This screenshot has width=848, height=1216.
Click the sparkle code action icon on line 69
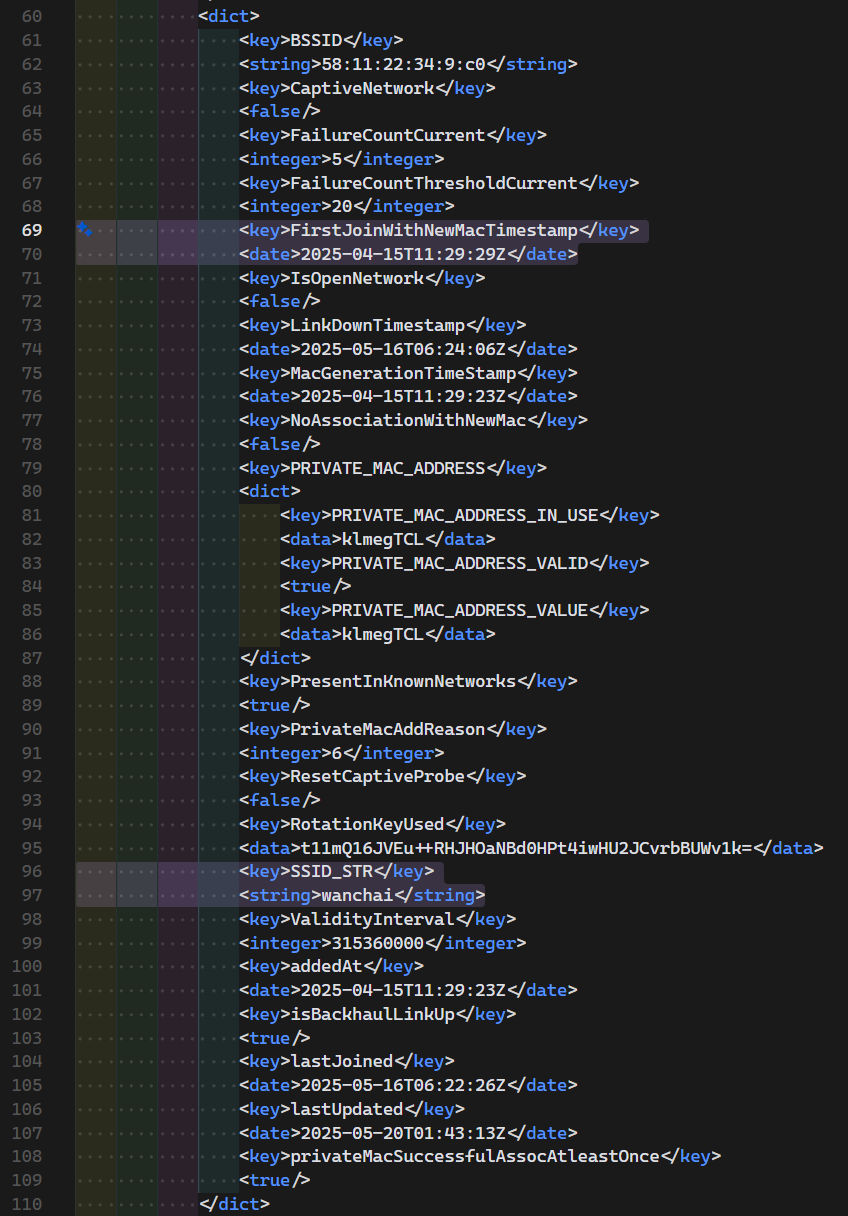pos(86,230)
